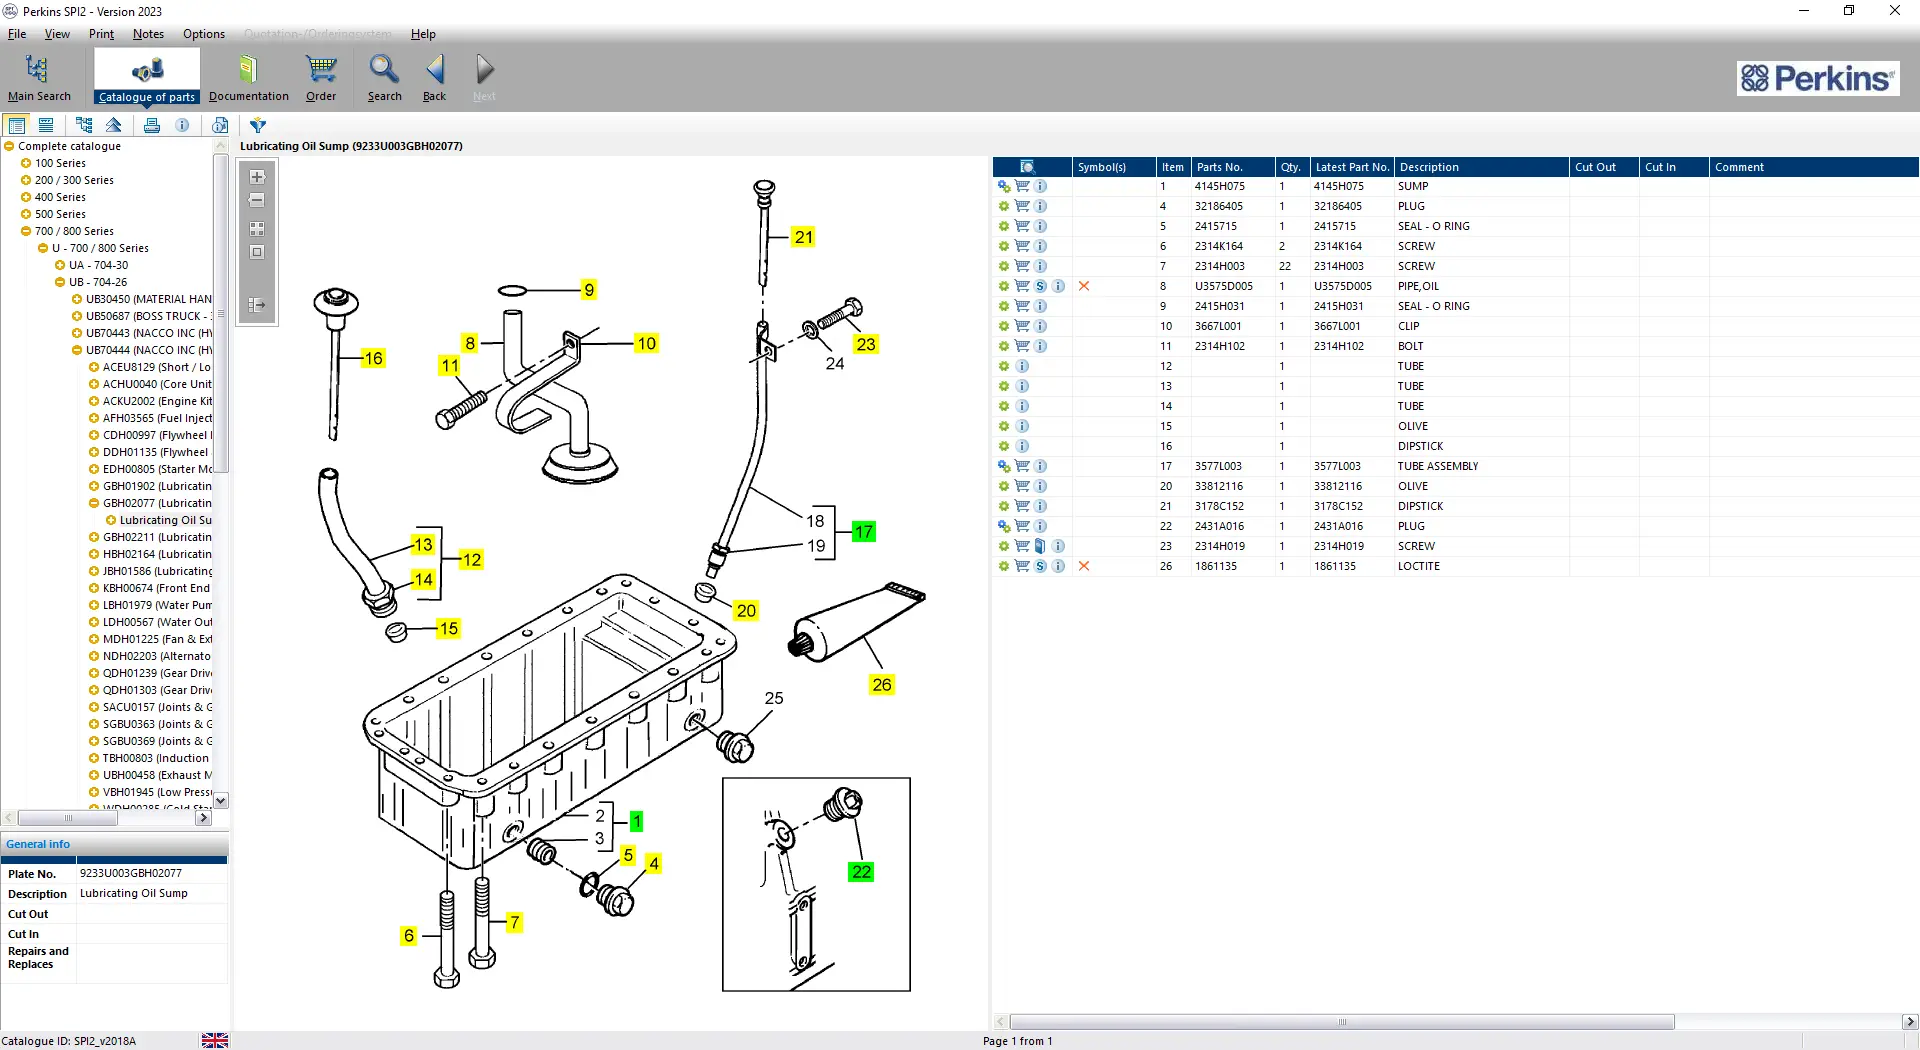Click supersession S icon for PIPE,OIL
Image resolution: width=1920 pixels, height=1050 pixels.
1040,286
